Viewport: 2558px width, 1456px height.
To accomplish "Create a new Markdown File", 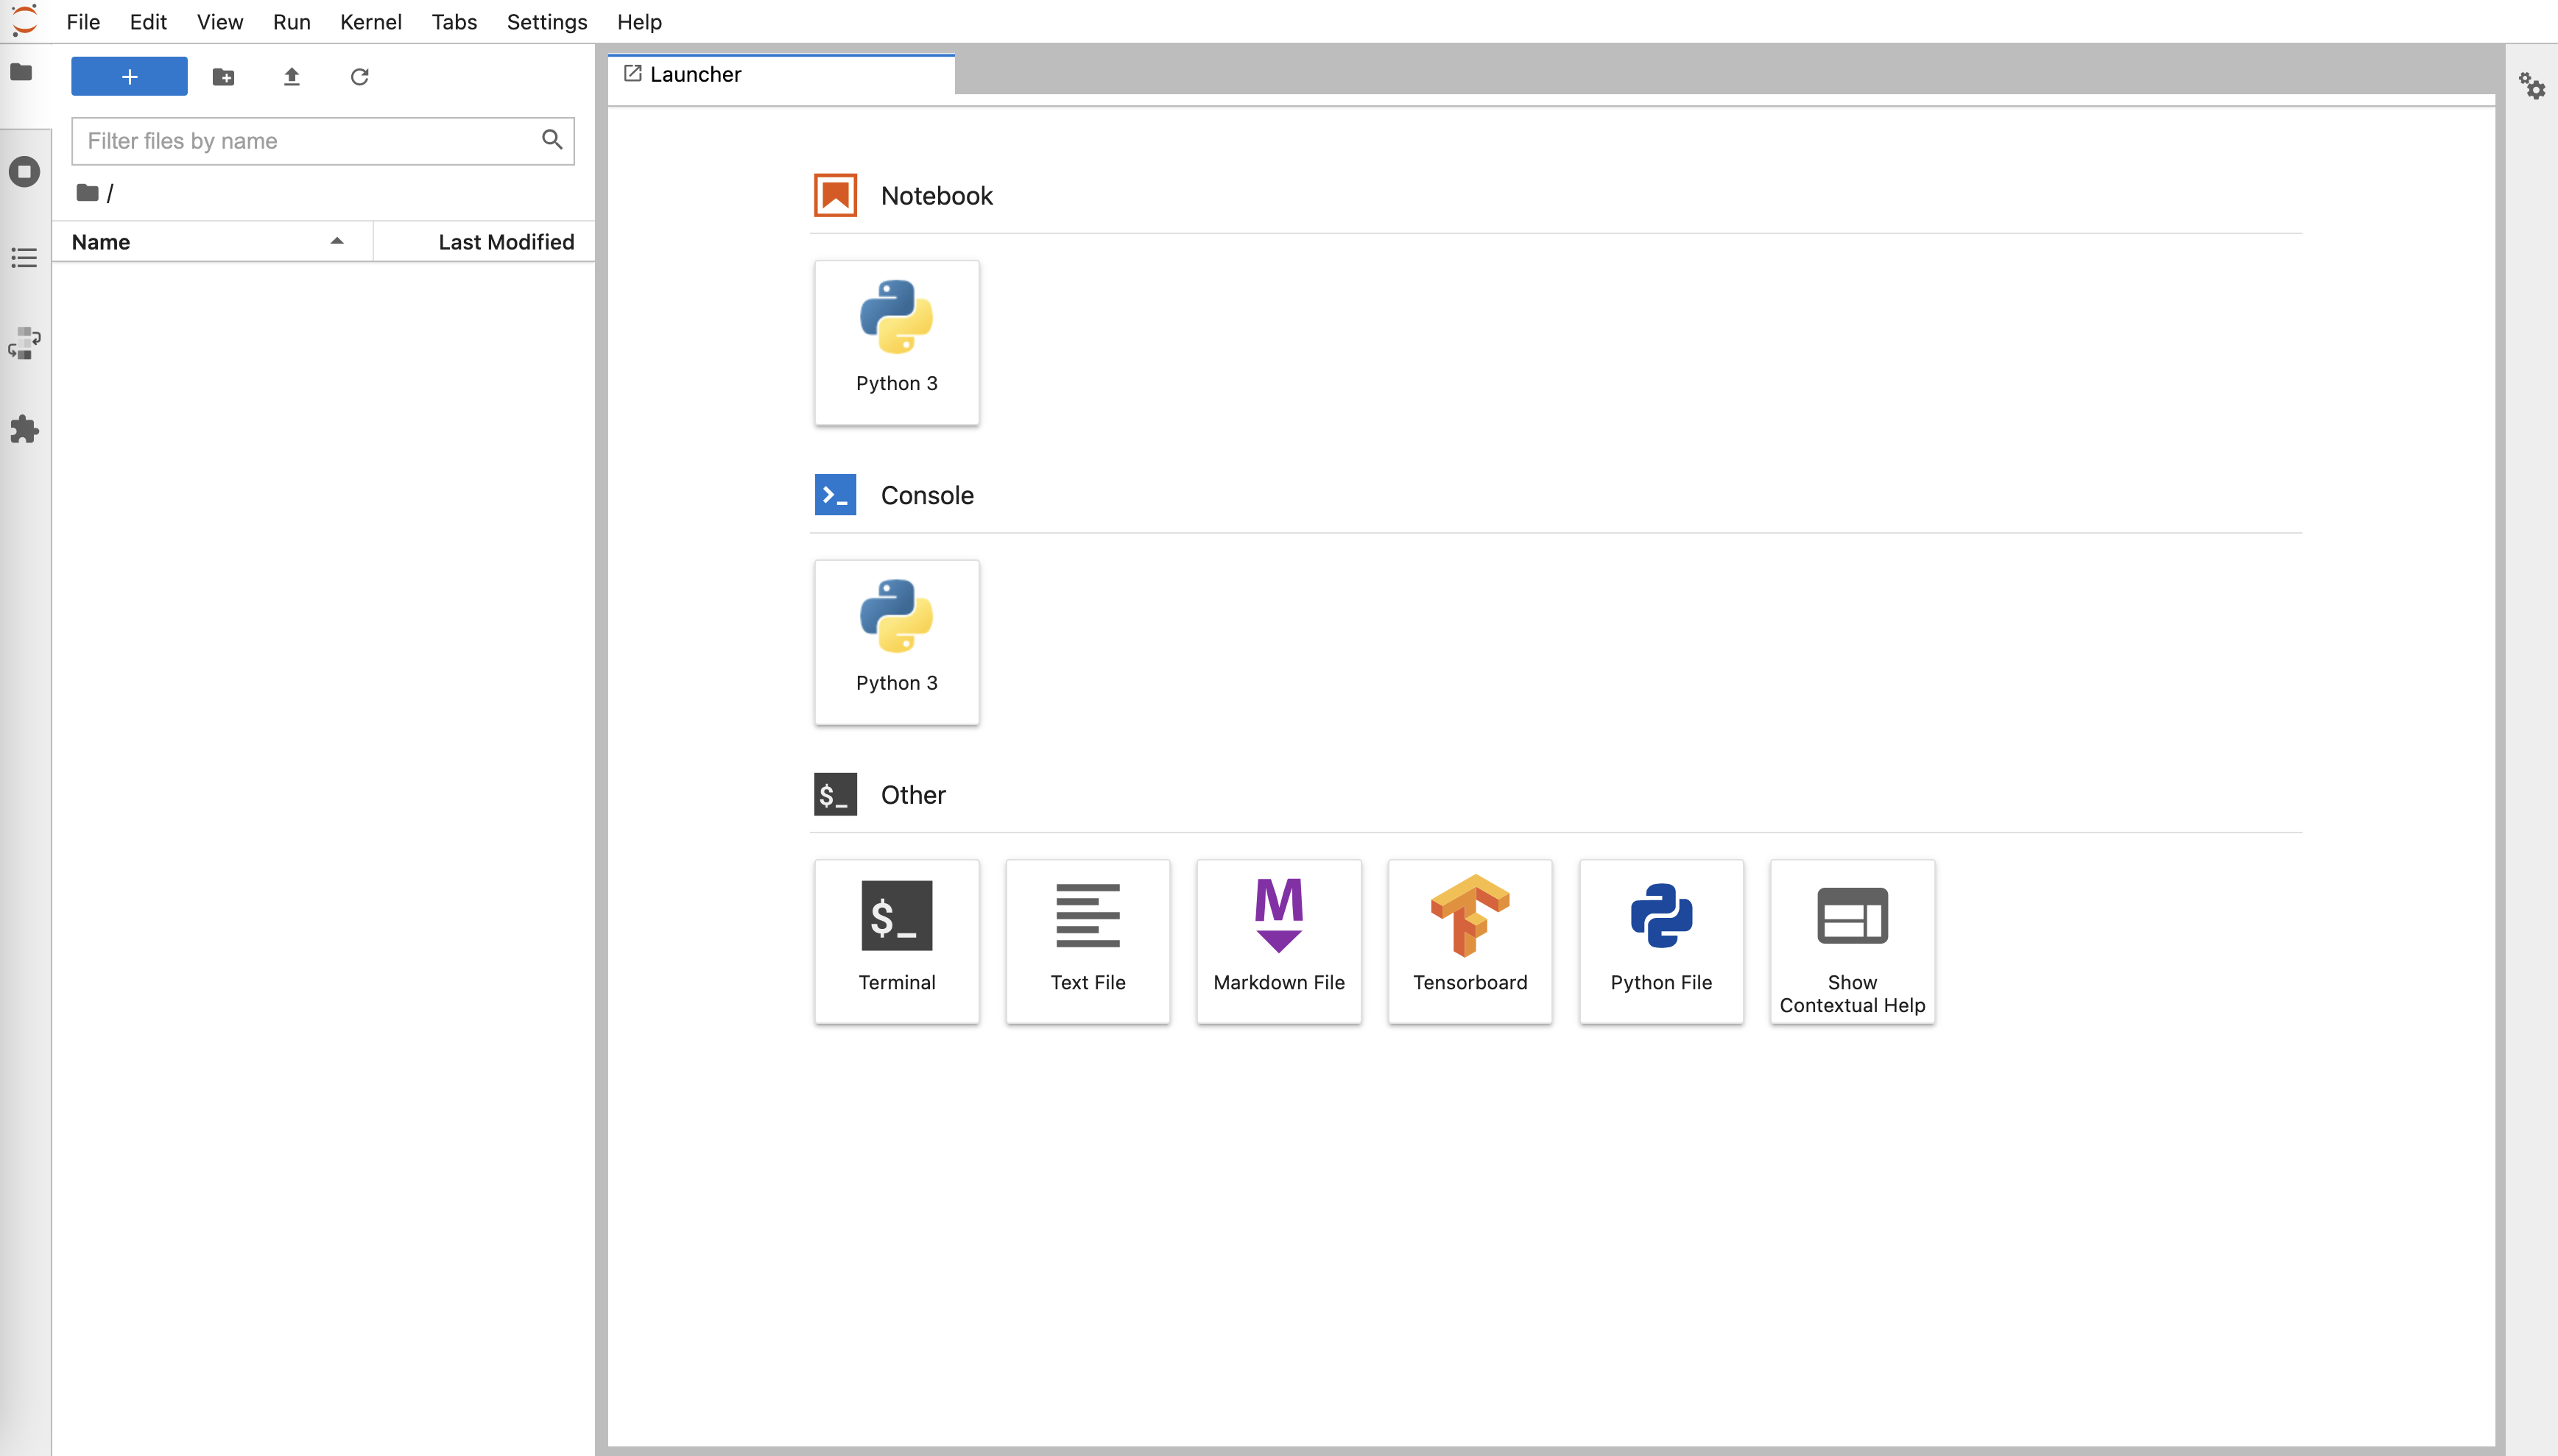I will click(x=1279, y=941).
